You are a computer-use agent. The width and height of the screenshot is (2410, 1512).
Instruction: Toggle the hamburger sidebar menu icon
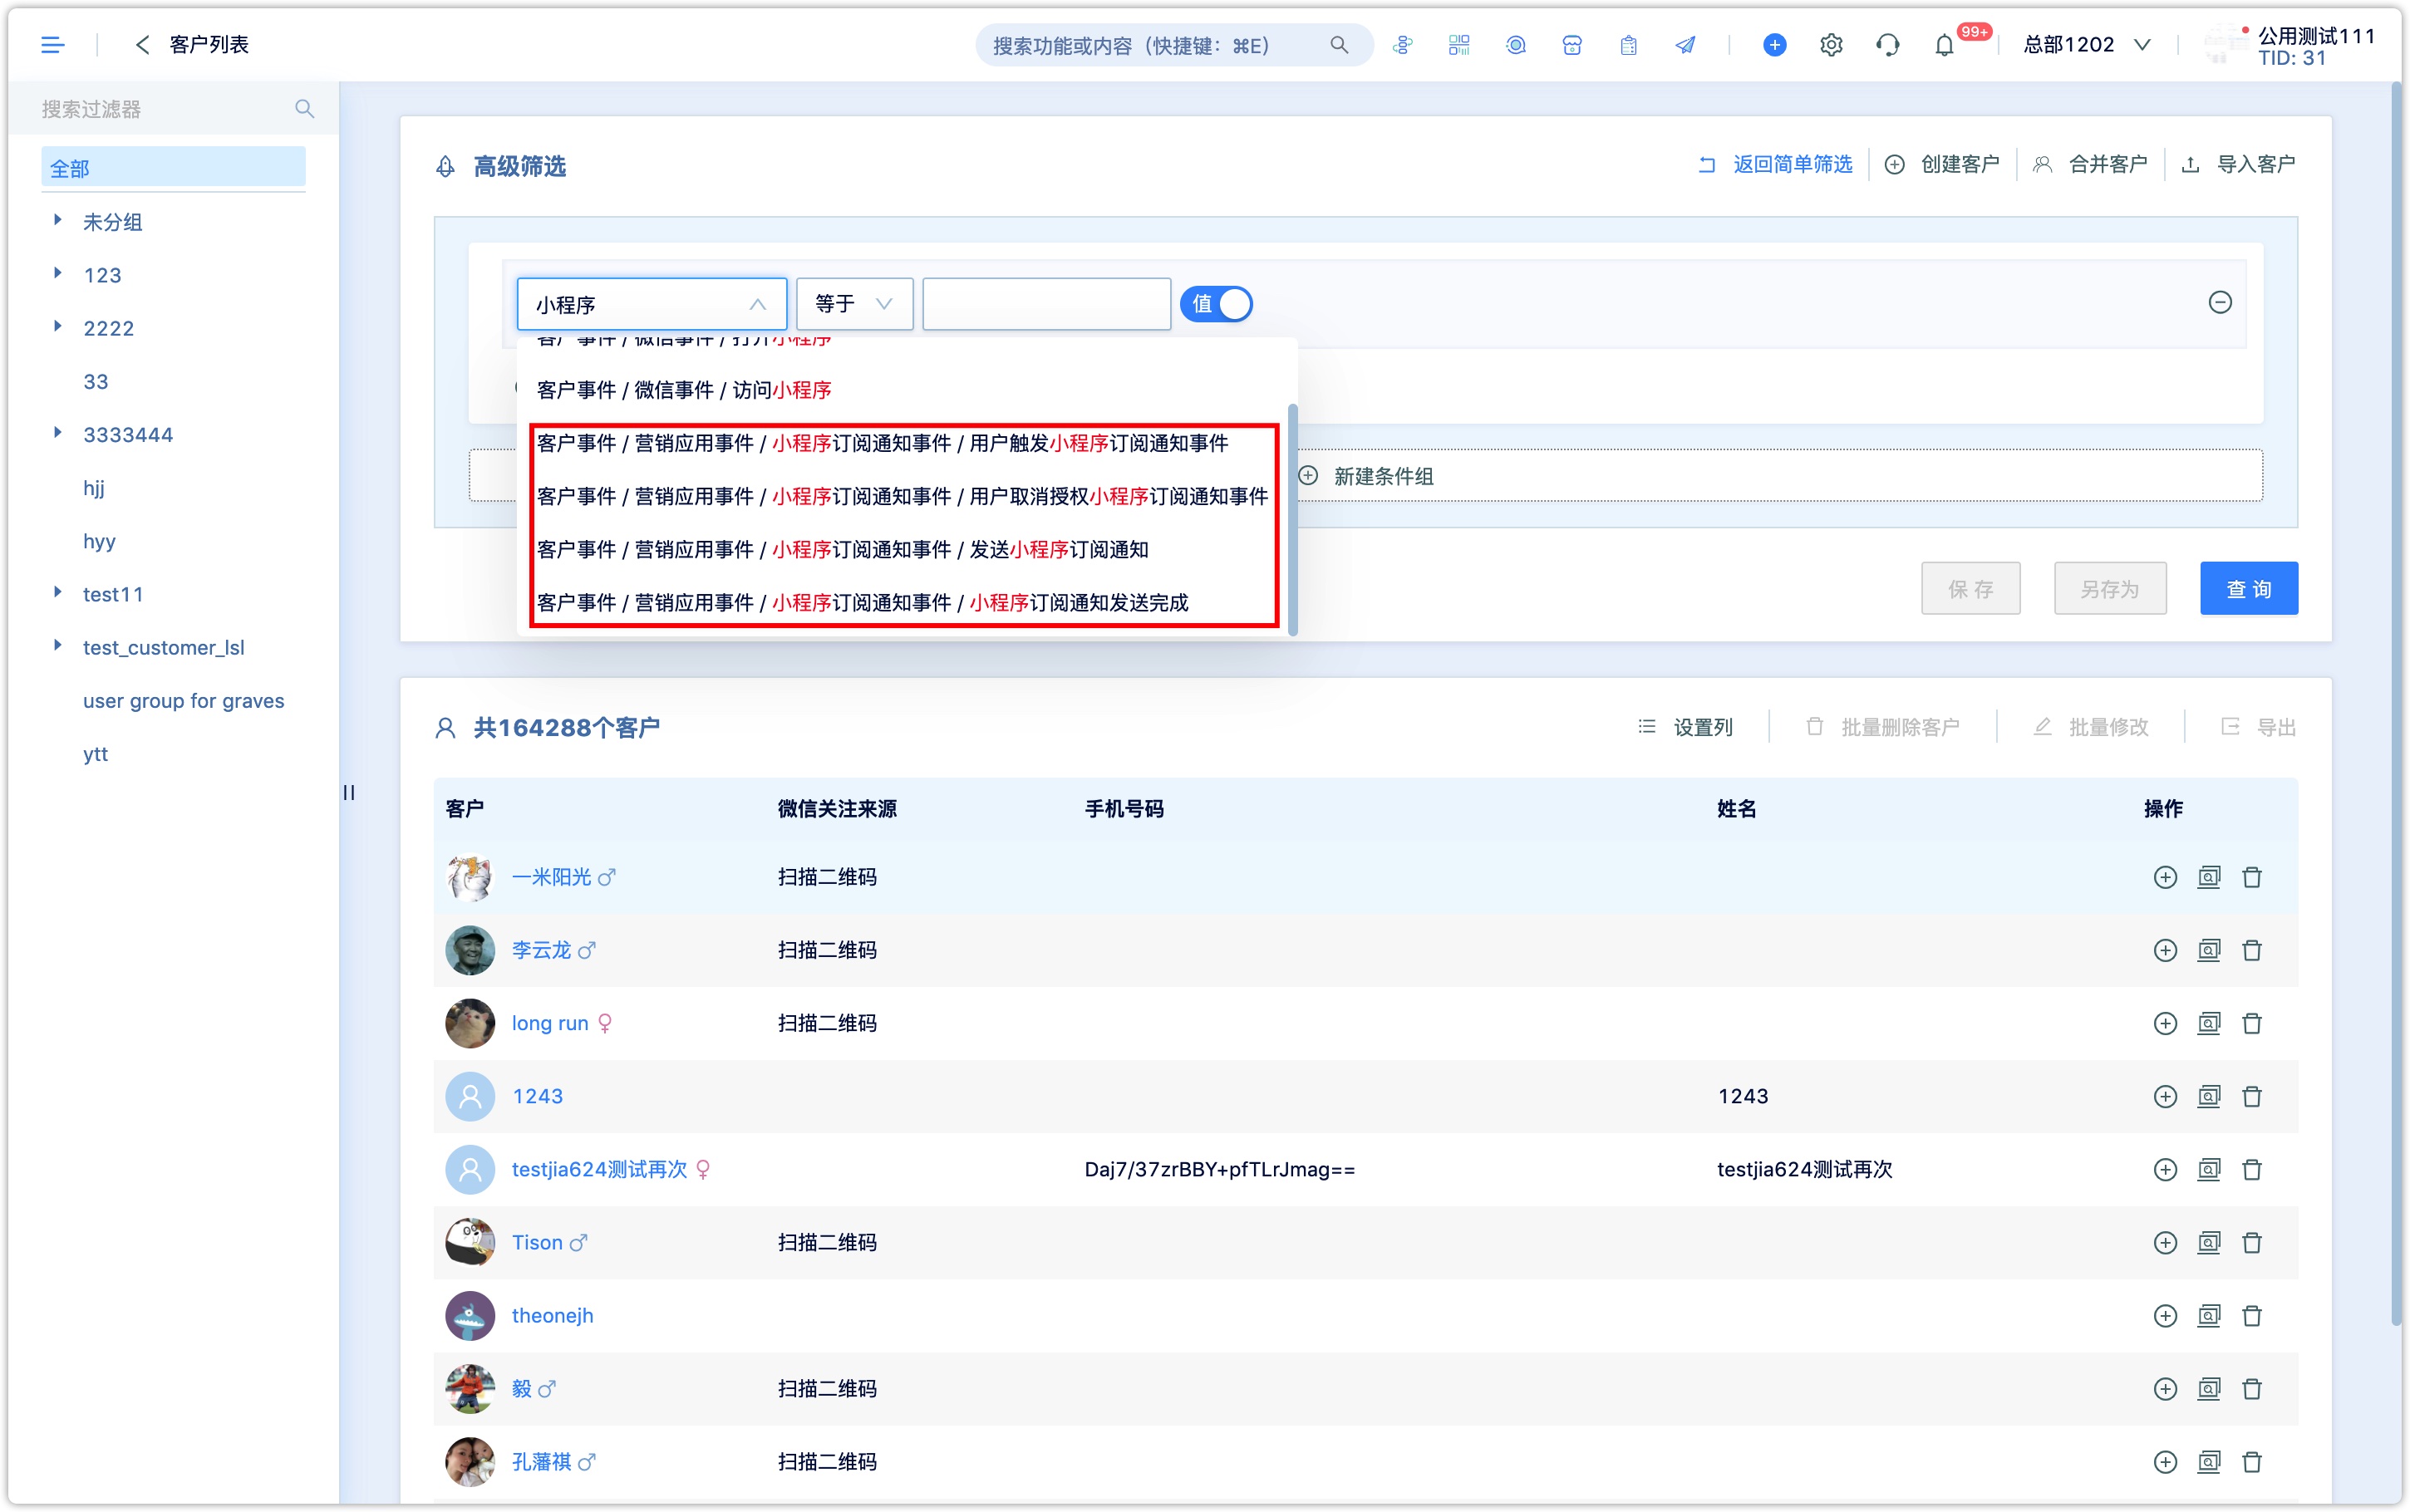click(52, 45)
